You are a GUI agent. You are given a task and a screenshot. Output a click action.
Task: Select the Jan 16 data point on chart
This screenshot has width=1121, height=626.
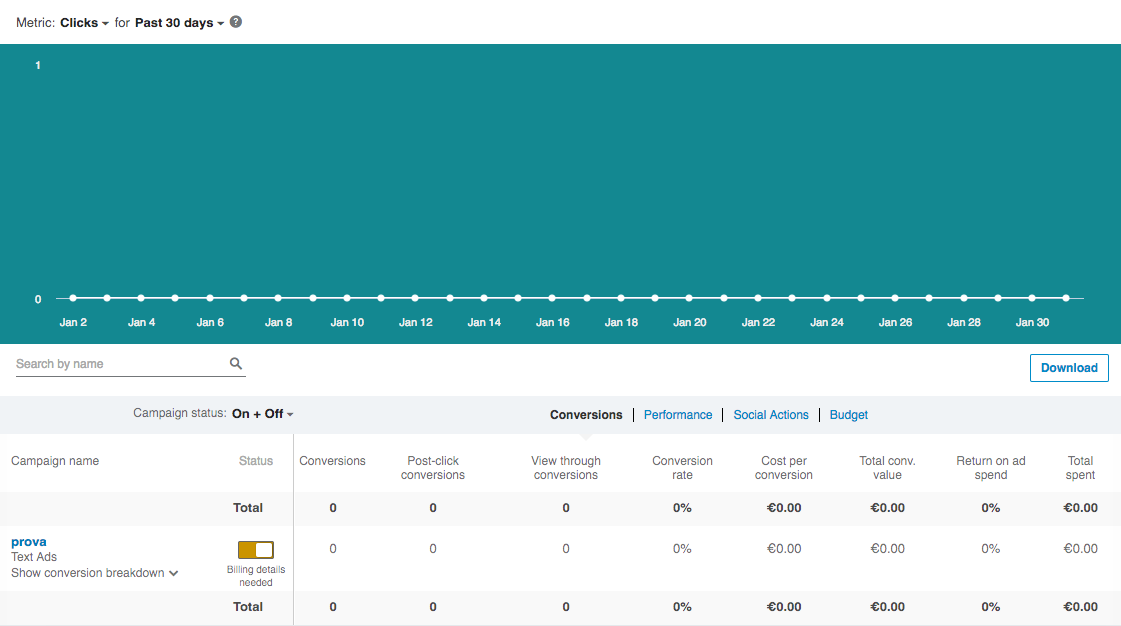pyautogui.click(x=552, y=297)
